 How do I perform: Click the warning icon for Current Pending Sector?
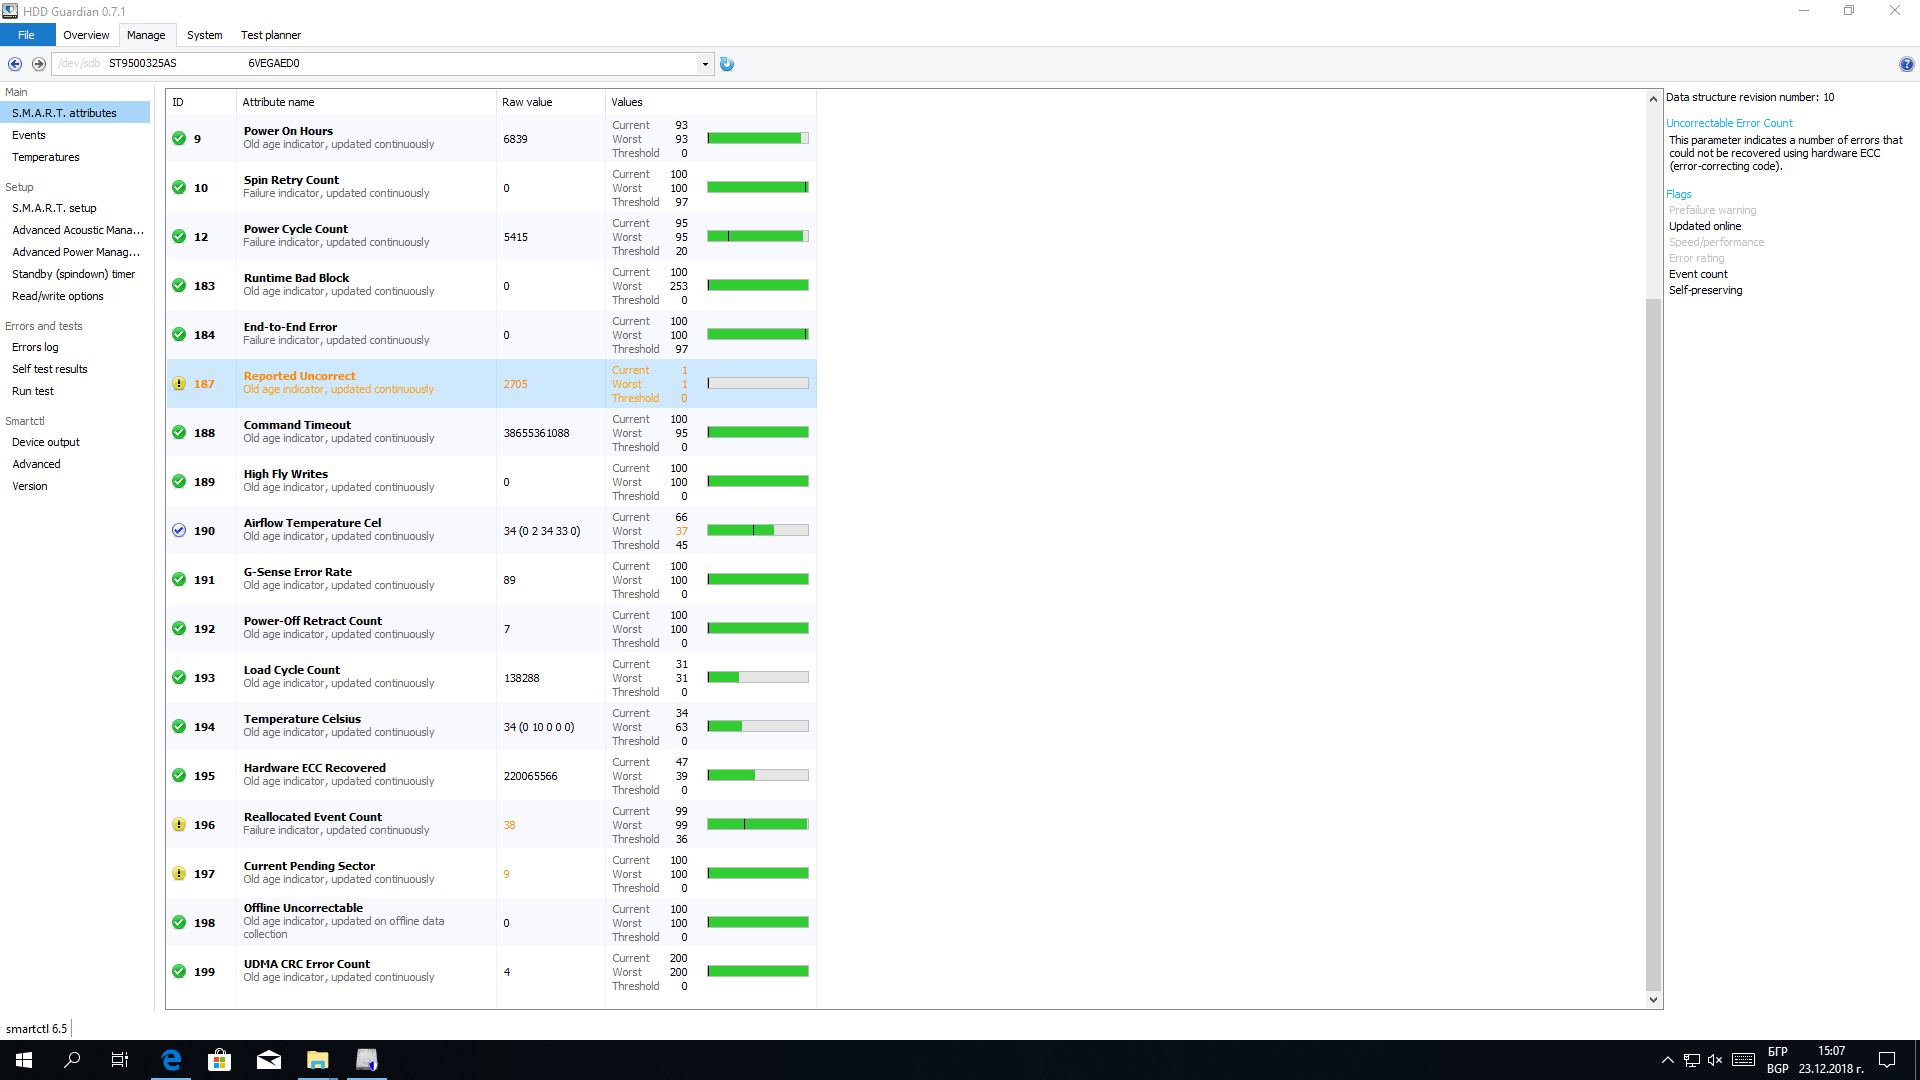point(179,874)
